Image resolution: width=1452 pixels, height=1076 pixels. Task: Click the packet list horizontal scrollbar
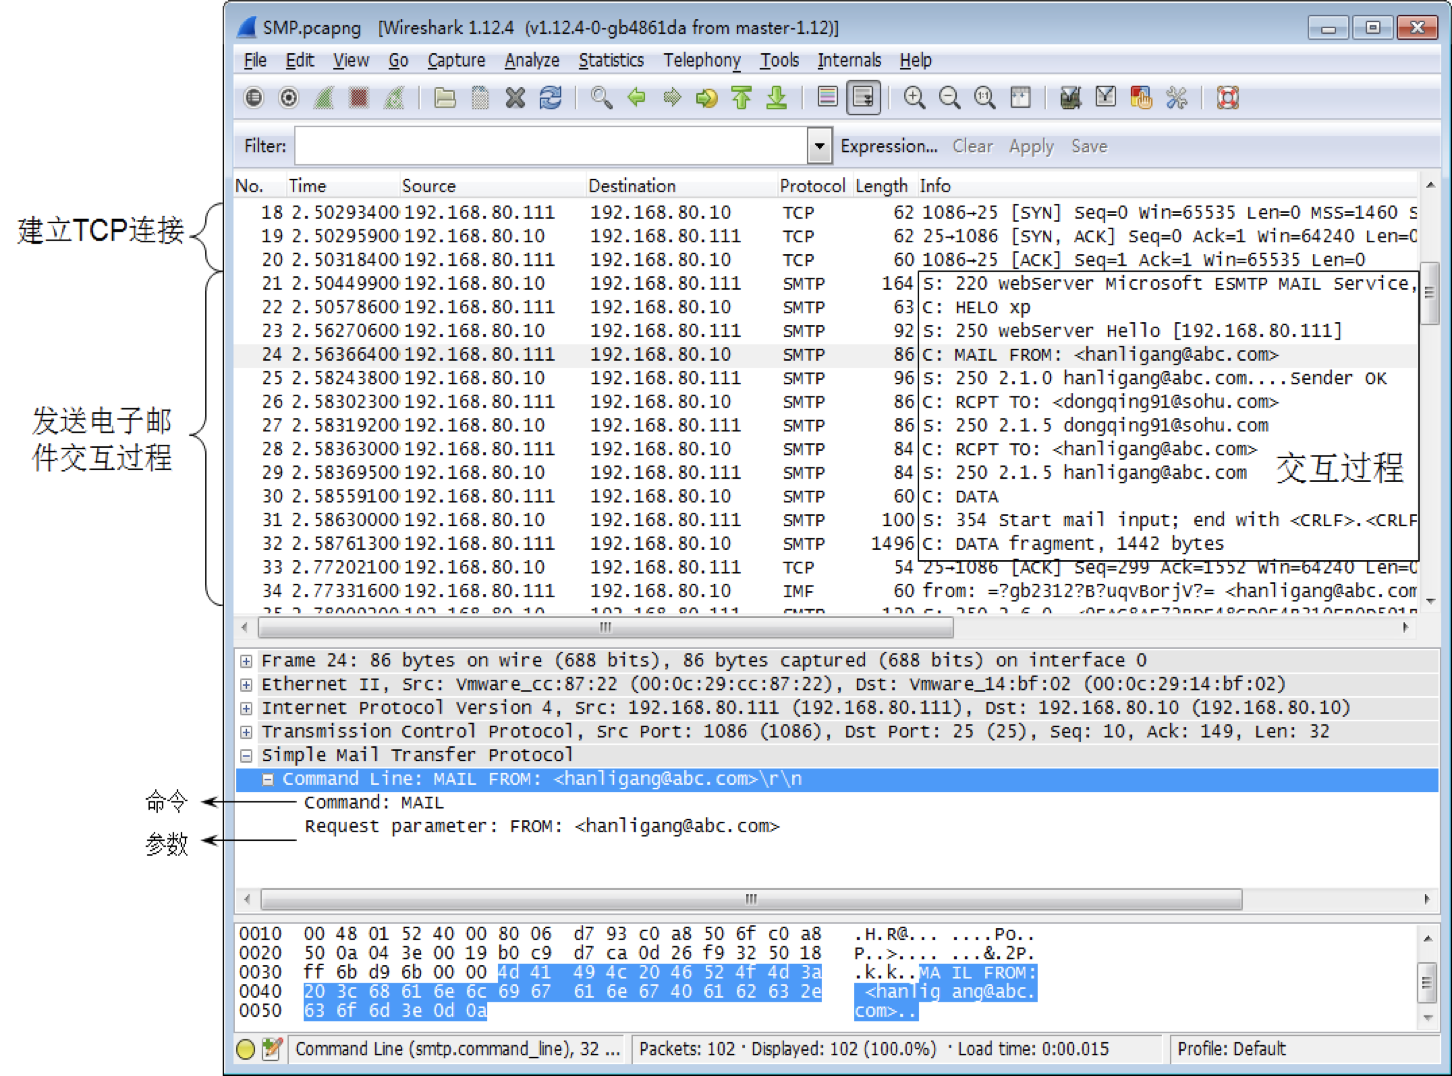click(x=605, y=628)
